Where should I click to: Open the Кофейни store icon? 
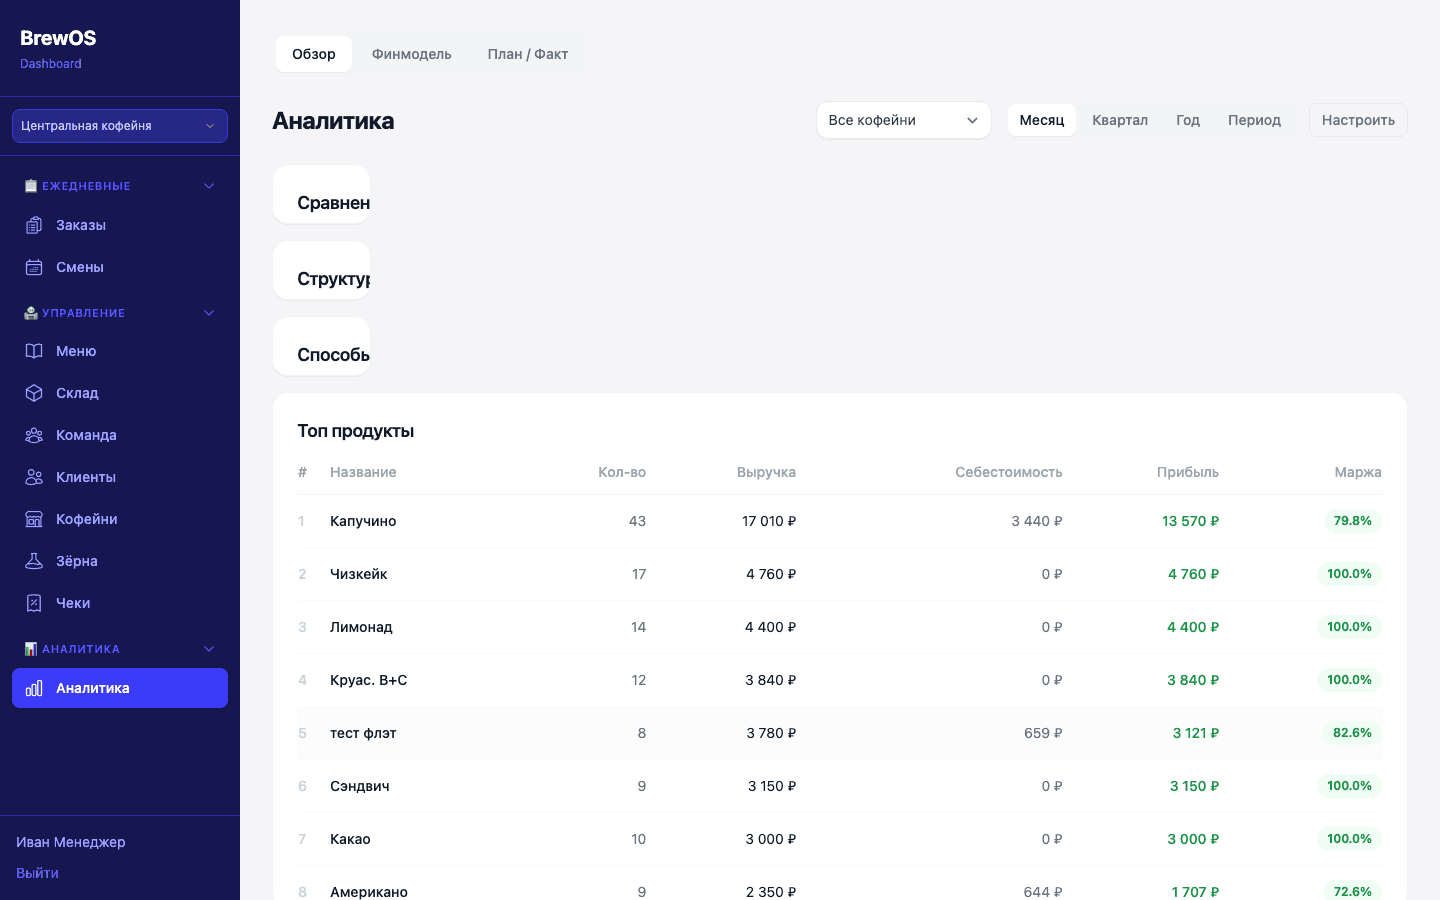(x=34, y=519)
